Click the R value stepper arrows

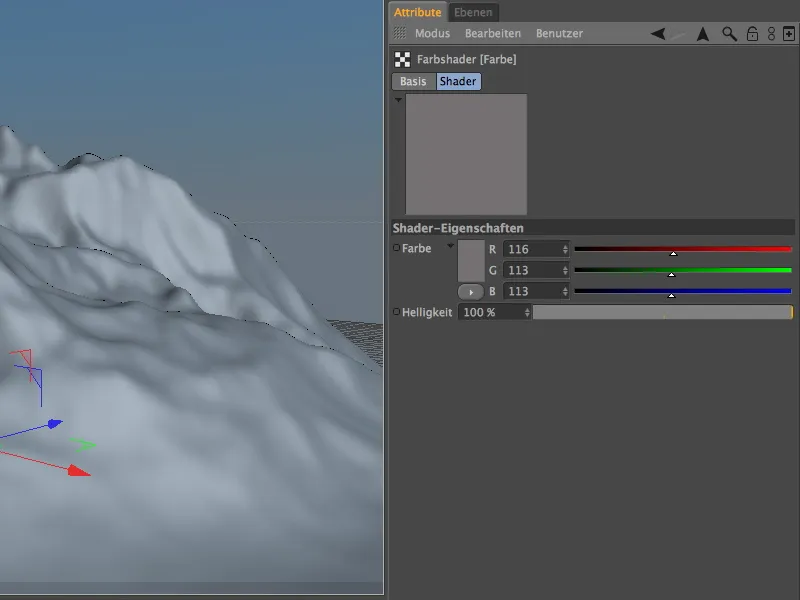pos(565,249)
